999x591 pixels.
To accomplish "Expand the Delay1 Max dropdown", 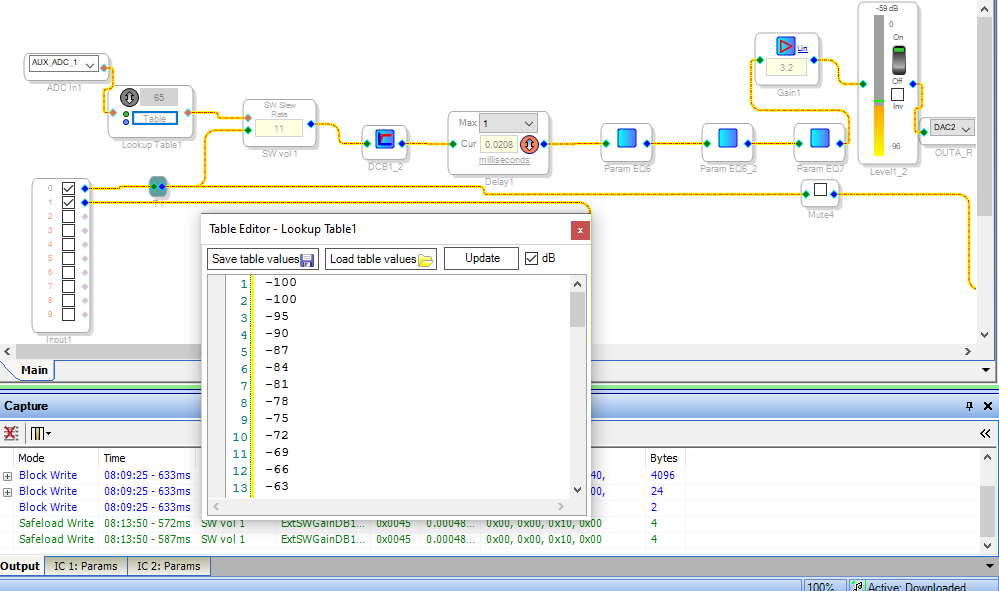I will pos(528,123).
